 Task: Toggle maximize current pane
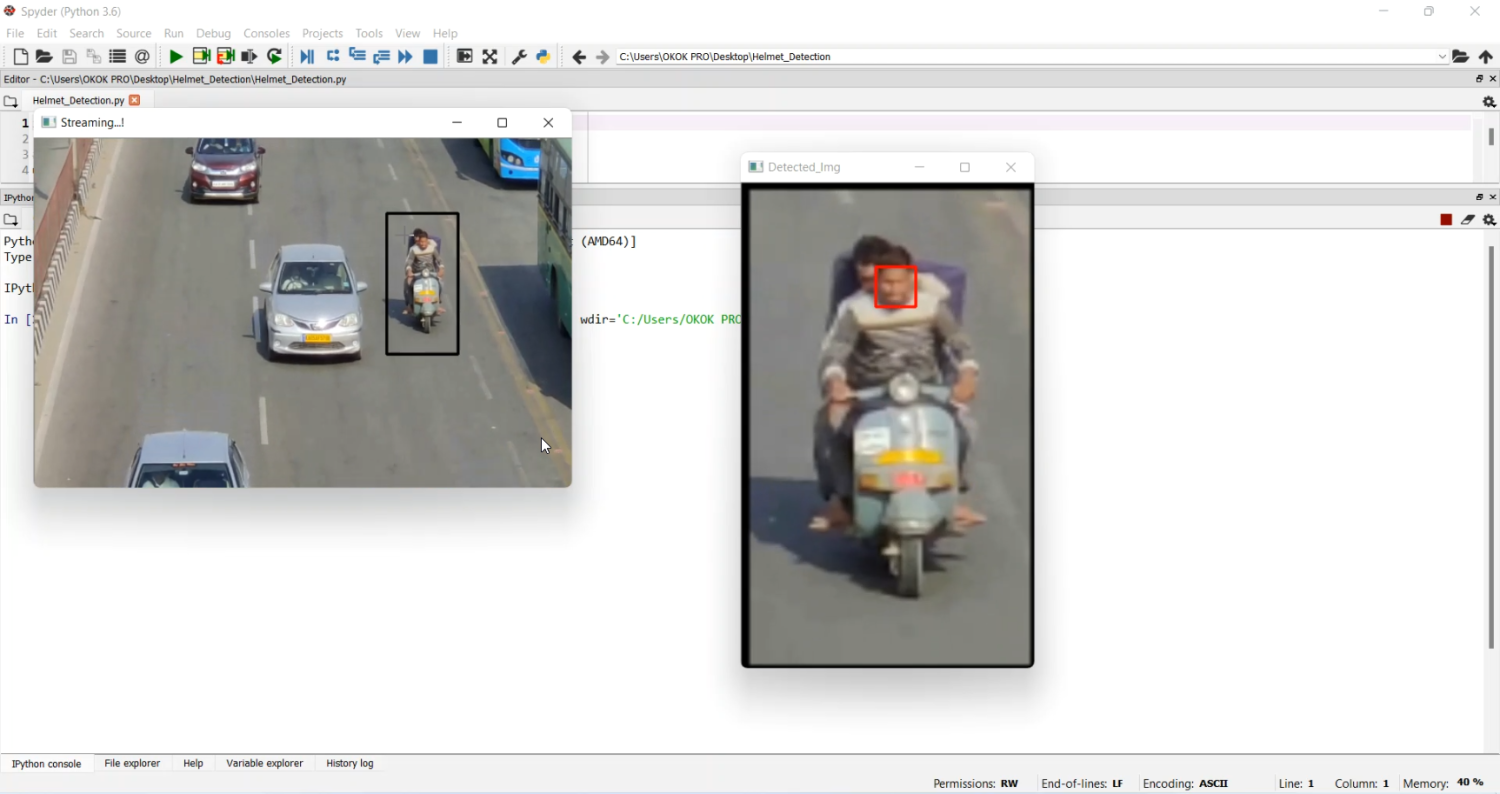point(463,56)
